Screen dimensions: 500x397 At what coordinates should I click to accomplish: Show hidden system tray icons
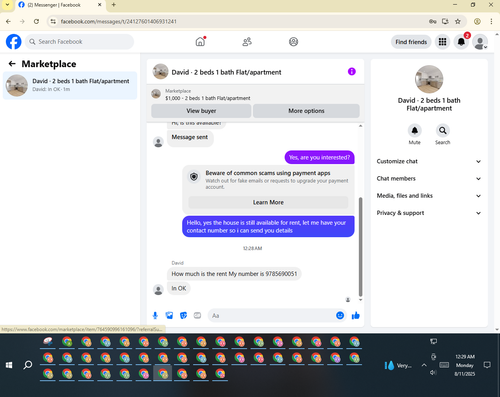(424, 365)
